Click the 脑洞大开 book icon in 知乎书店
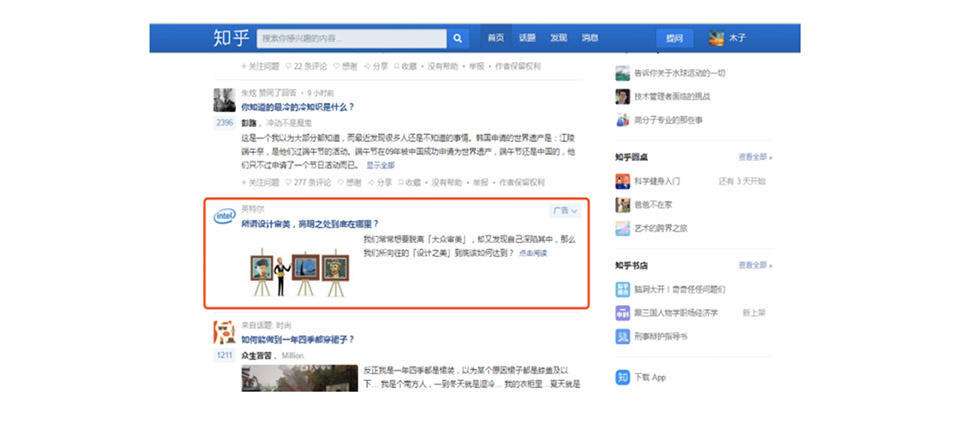Viewport: 960px width, 444px height. (x=622, y=289)
